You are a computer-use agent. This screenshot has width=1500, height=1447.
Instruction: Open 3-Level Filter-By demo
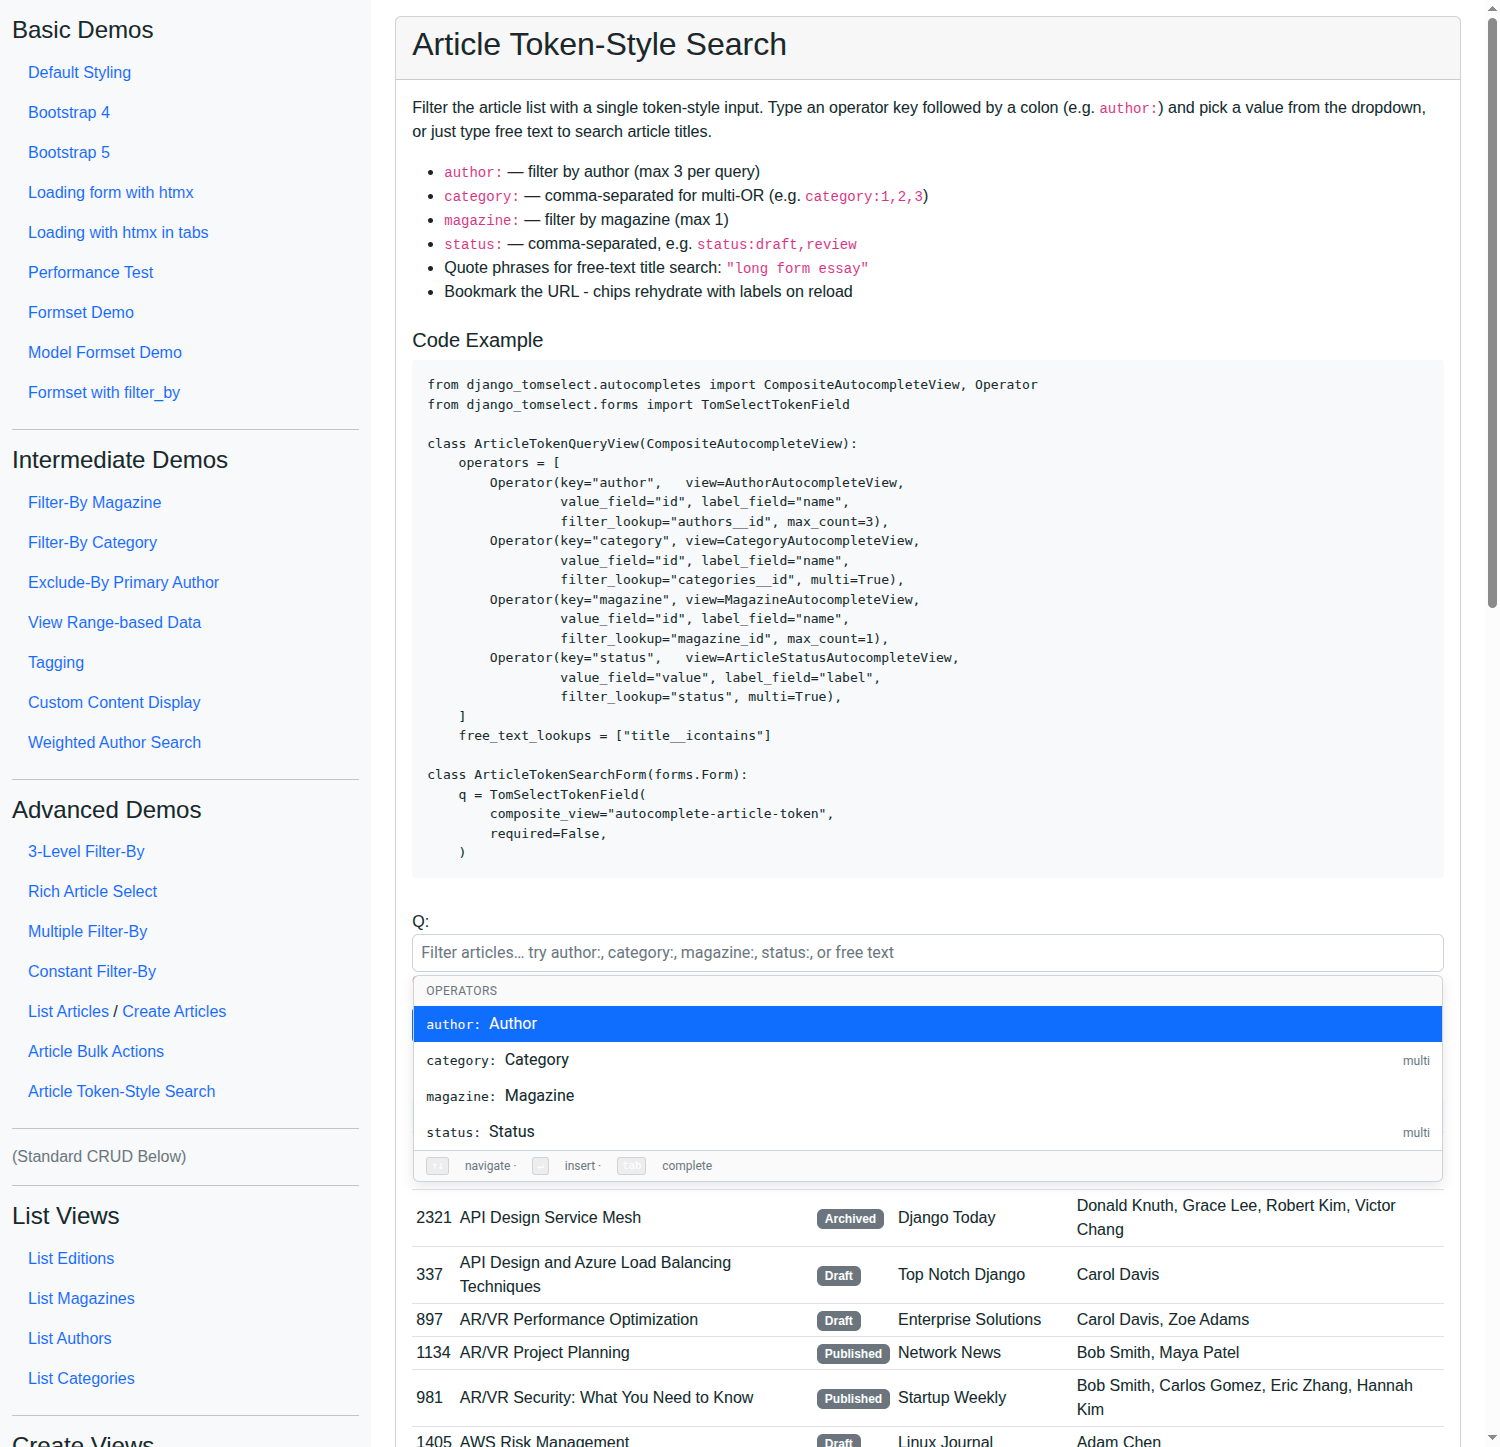click(x=86, y=851)
